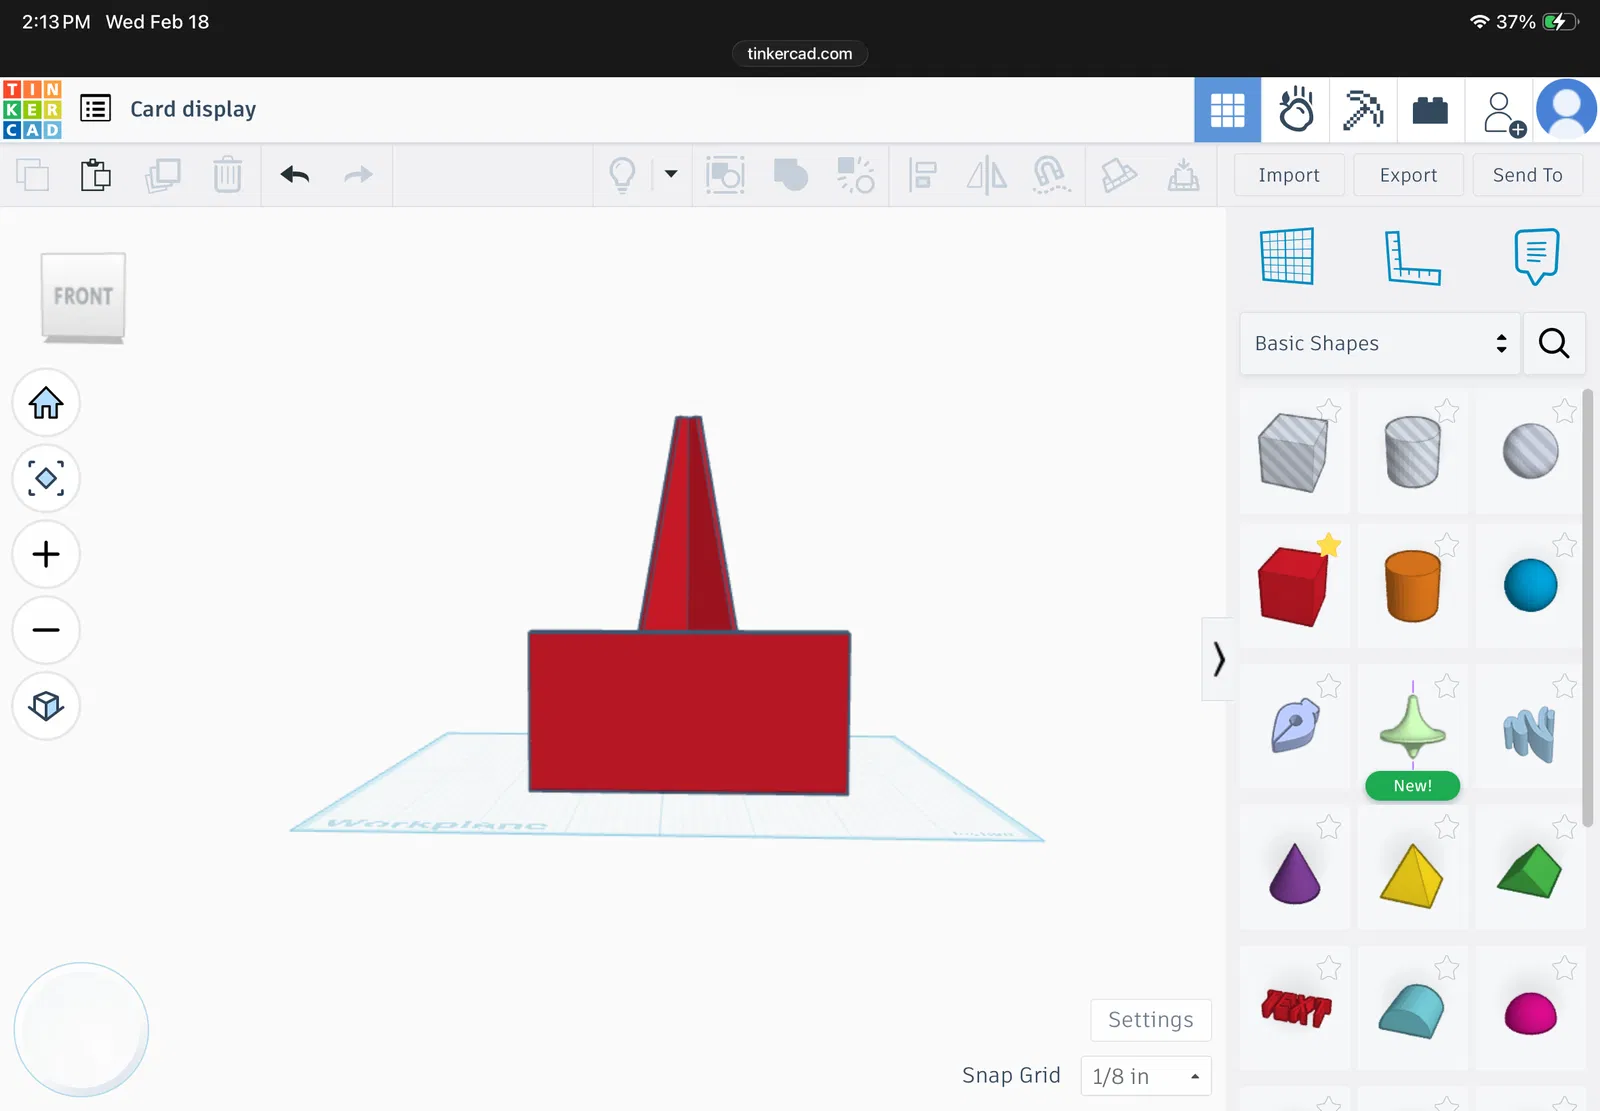Click the Ungroup shapes icon
This screenshot has height=1111, width=1600.
click(x=856, y=175)
